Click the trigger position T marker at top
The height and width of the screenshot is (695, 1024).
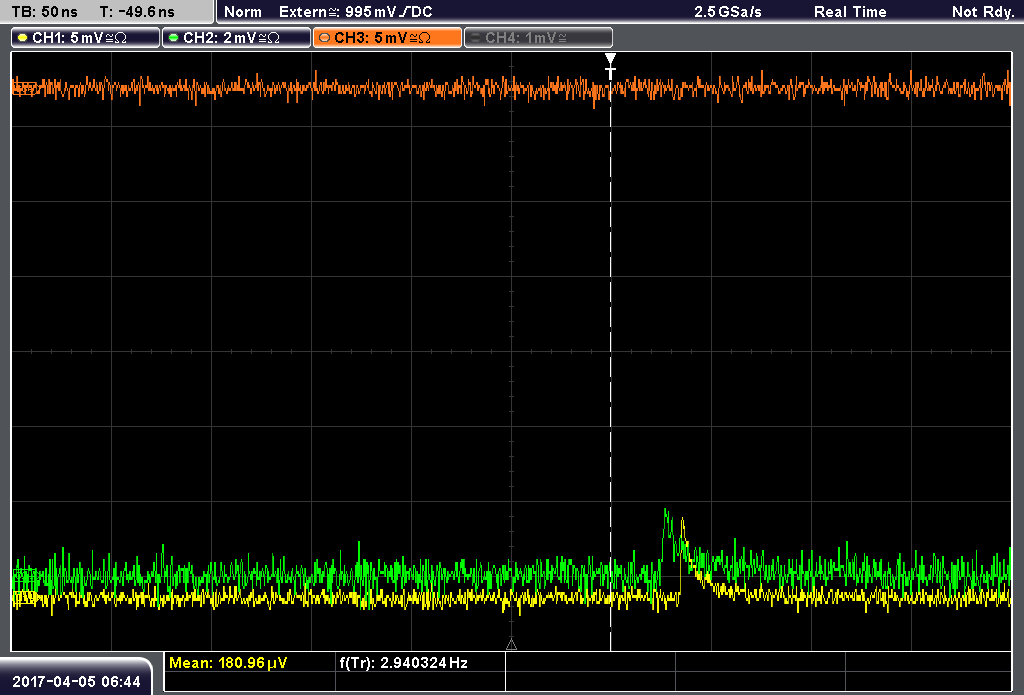[610, 66]
